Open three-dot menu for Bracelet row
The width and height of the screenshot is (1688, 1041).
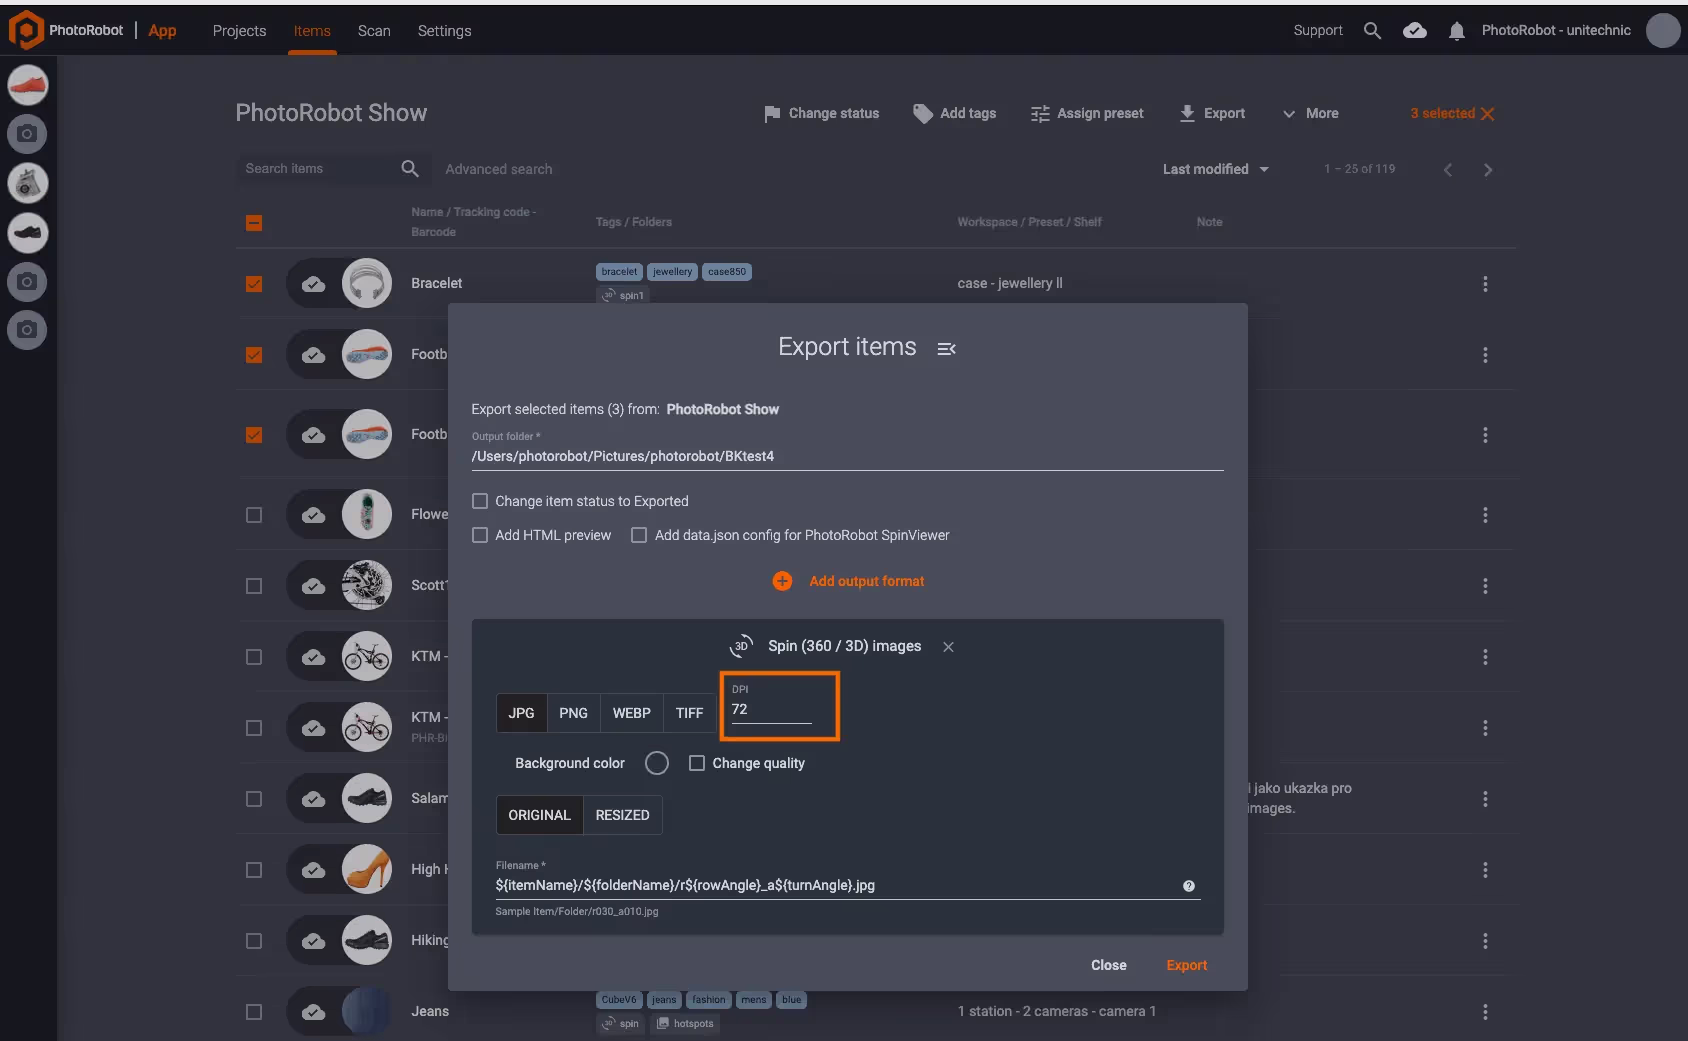pyautogui.click(x=1485, y=284)
